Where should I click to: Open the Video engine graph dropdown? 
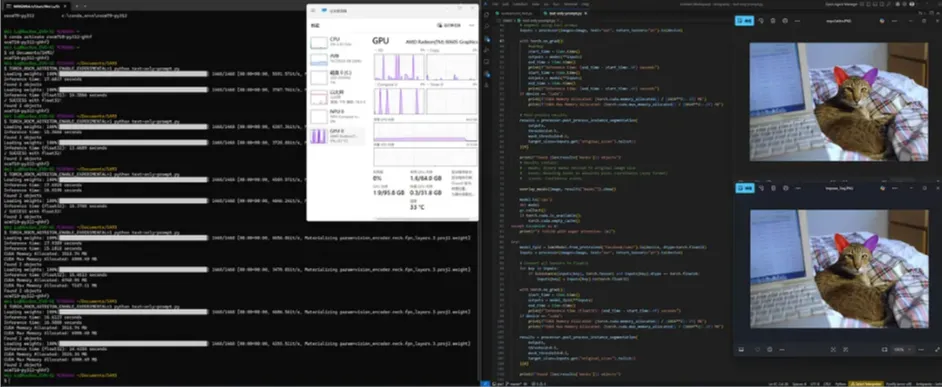[435, 85]
